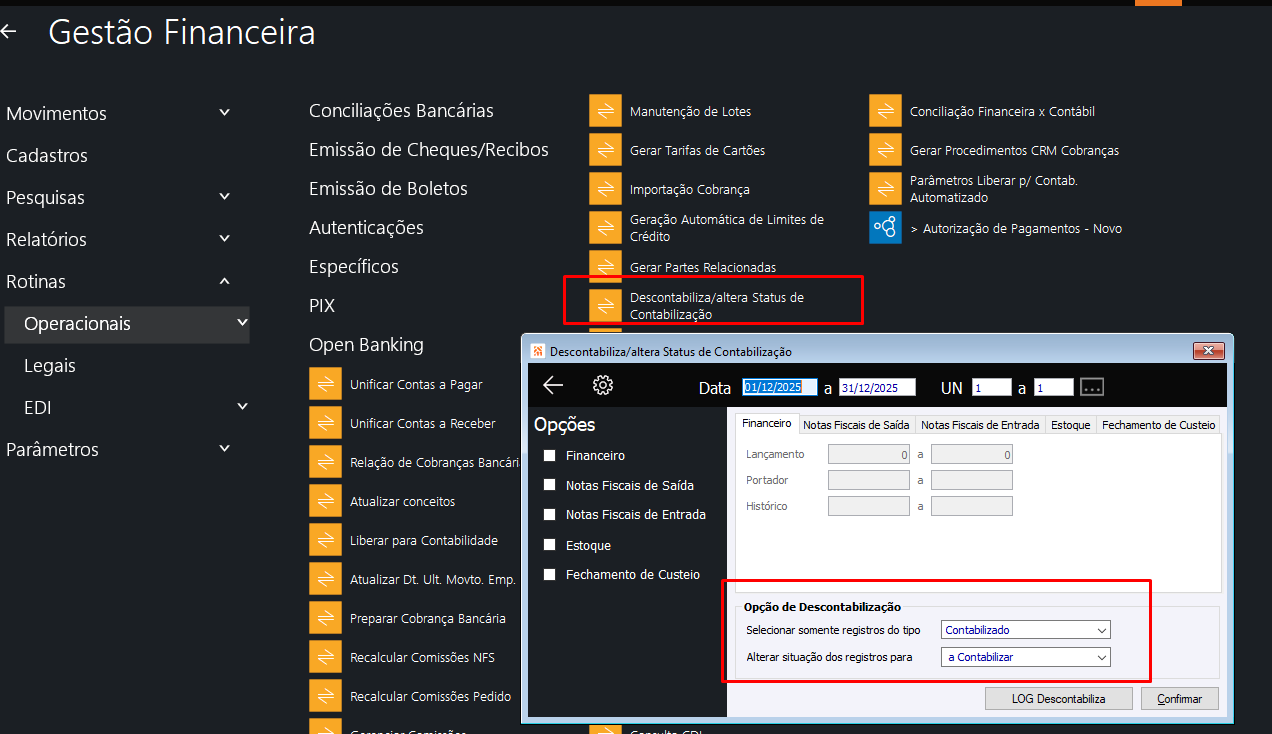Check the Financeiro option
The width and height of the screenshot is (1272, 734).
point(549,455)
